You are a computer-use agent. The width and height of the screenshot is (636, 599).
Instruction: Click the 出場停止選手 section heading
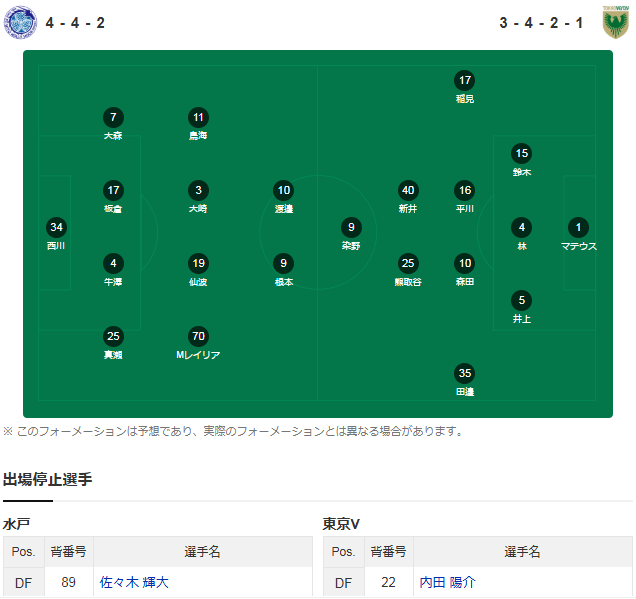click(x=47, y=479)
